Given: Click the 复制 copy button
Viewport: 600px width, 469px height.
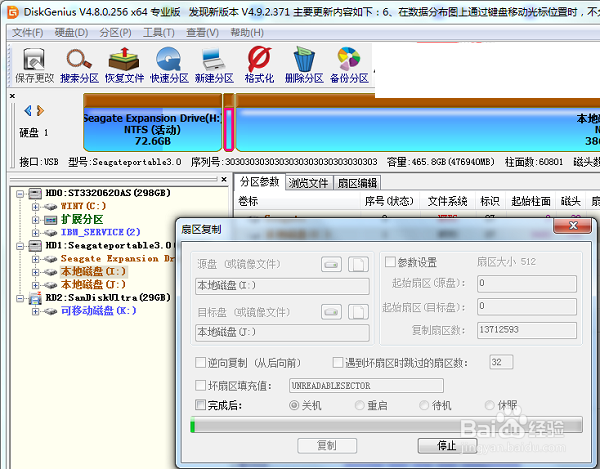Looking at the screenshot, I should tap(327, 446).
